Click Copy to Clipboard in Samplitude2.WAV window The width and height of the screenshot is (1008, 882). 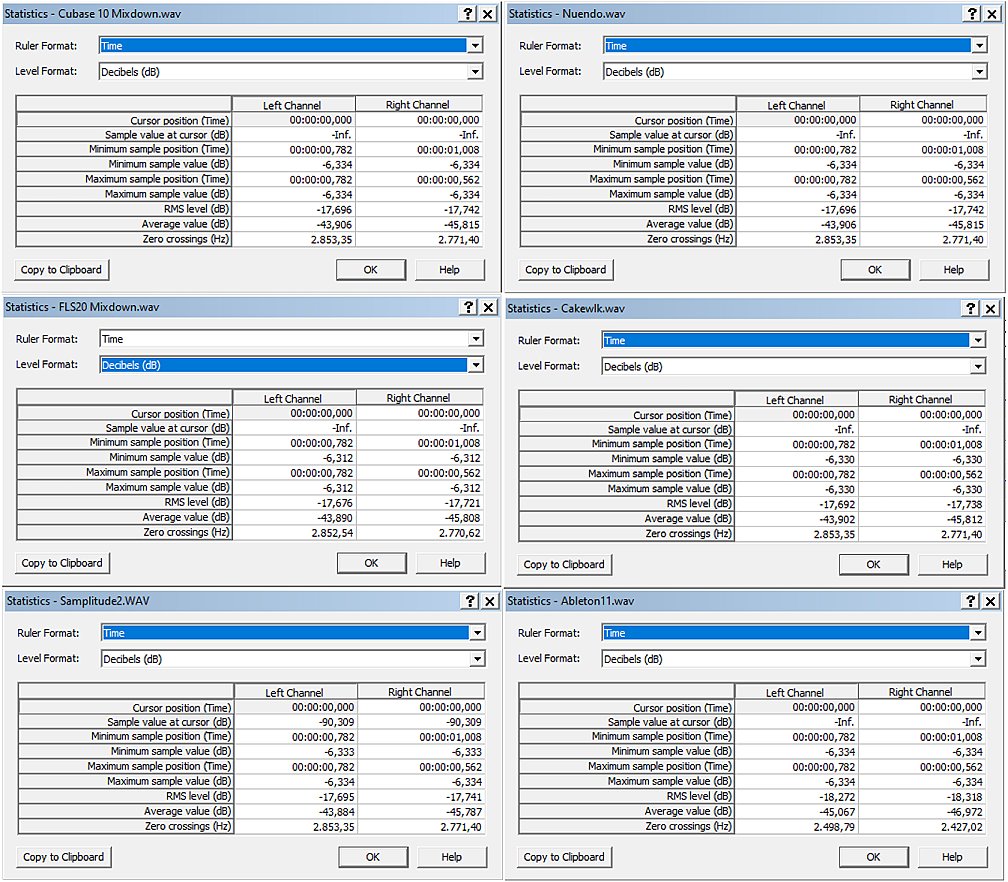(x=64, y=857)
